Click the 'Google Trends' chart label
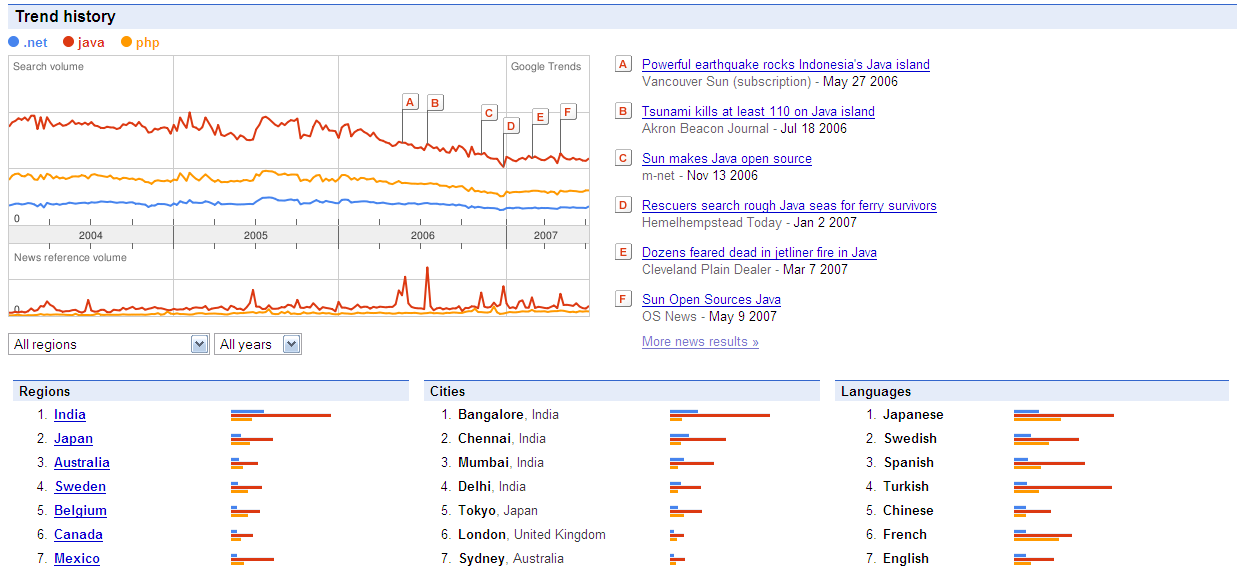 pos(546,67)
